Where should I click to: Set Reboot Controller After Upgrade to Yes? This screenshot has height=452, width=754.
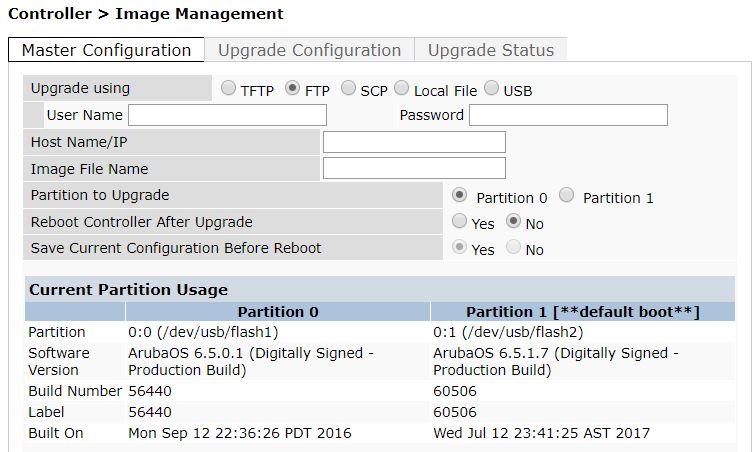click(x=460, y=221)
